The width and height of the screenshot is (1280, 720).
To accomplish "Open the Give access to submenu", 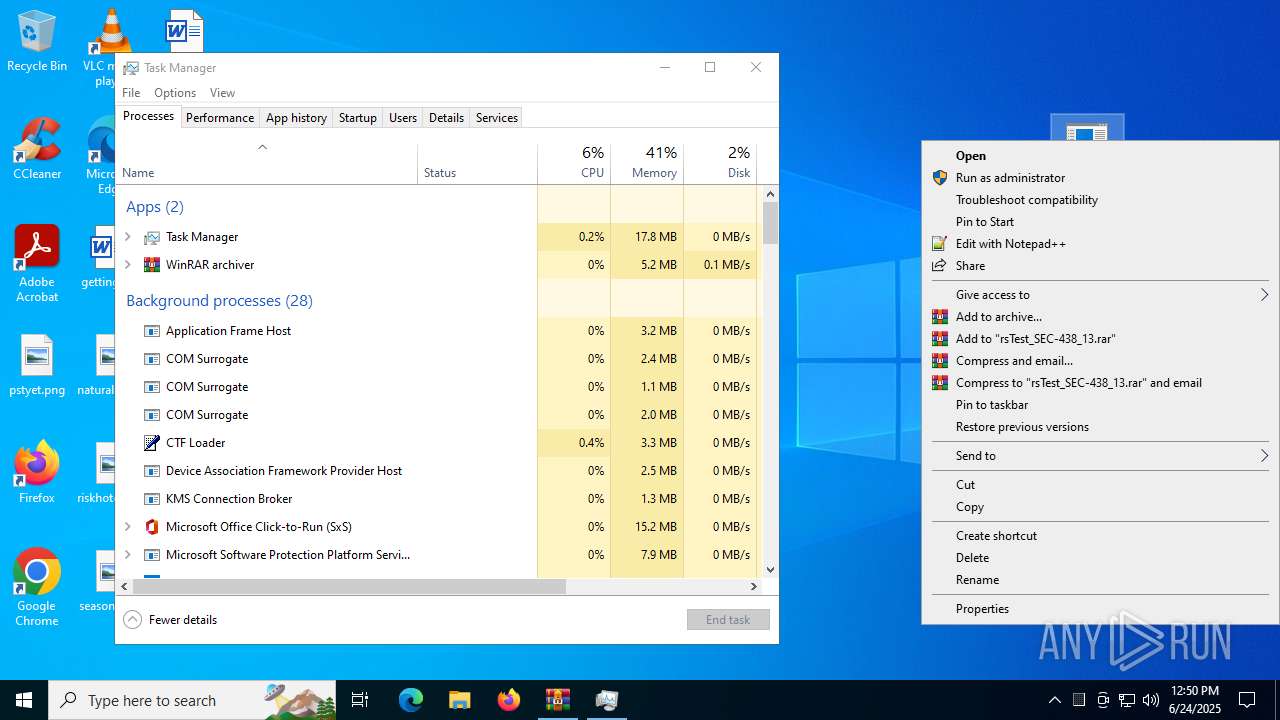I will coord(1100,295).
